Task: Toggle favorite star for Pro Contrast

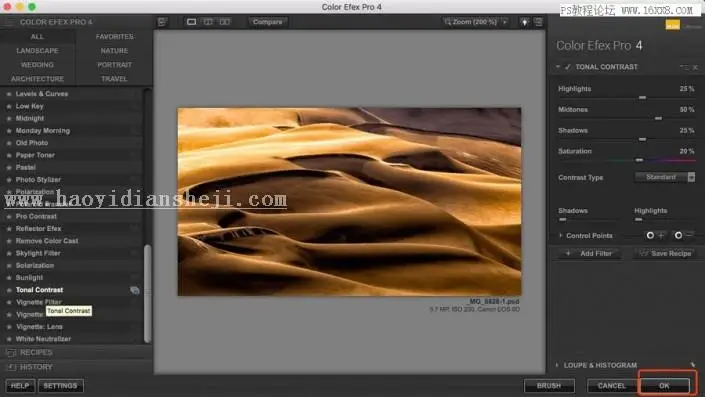Action: point(9,216)
